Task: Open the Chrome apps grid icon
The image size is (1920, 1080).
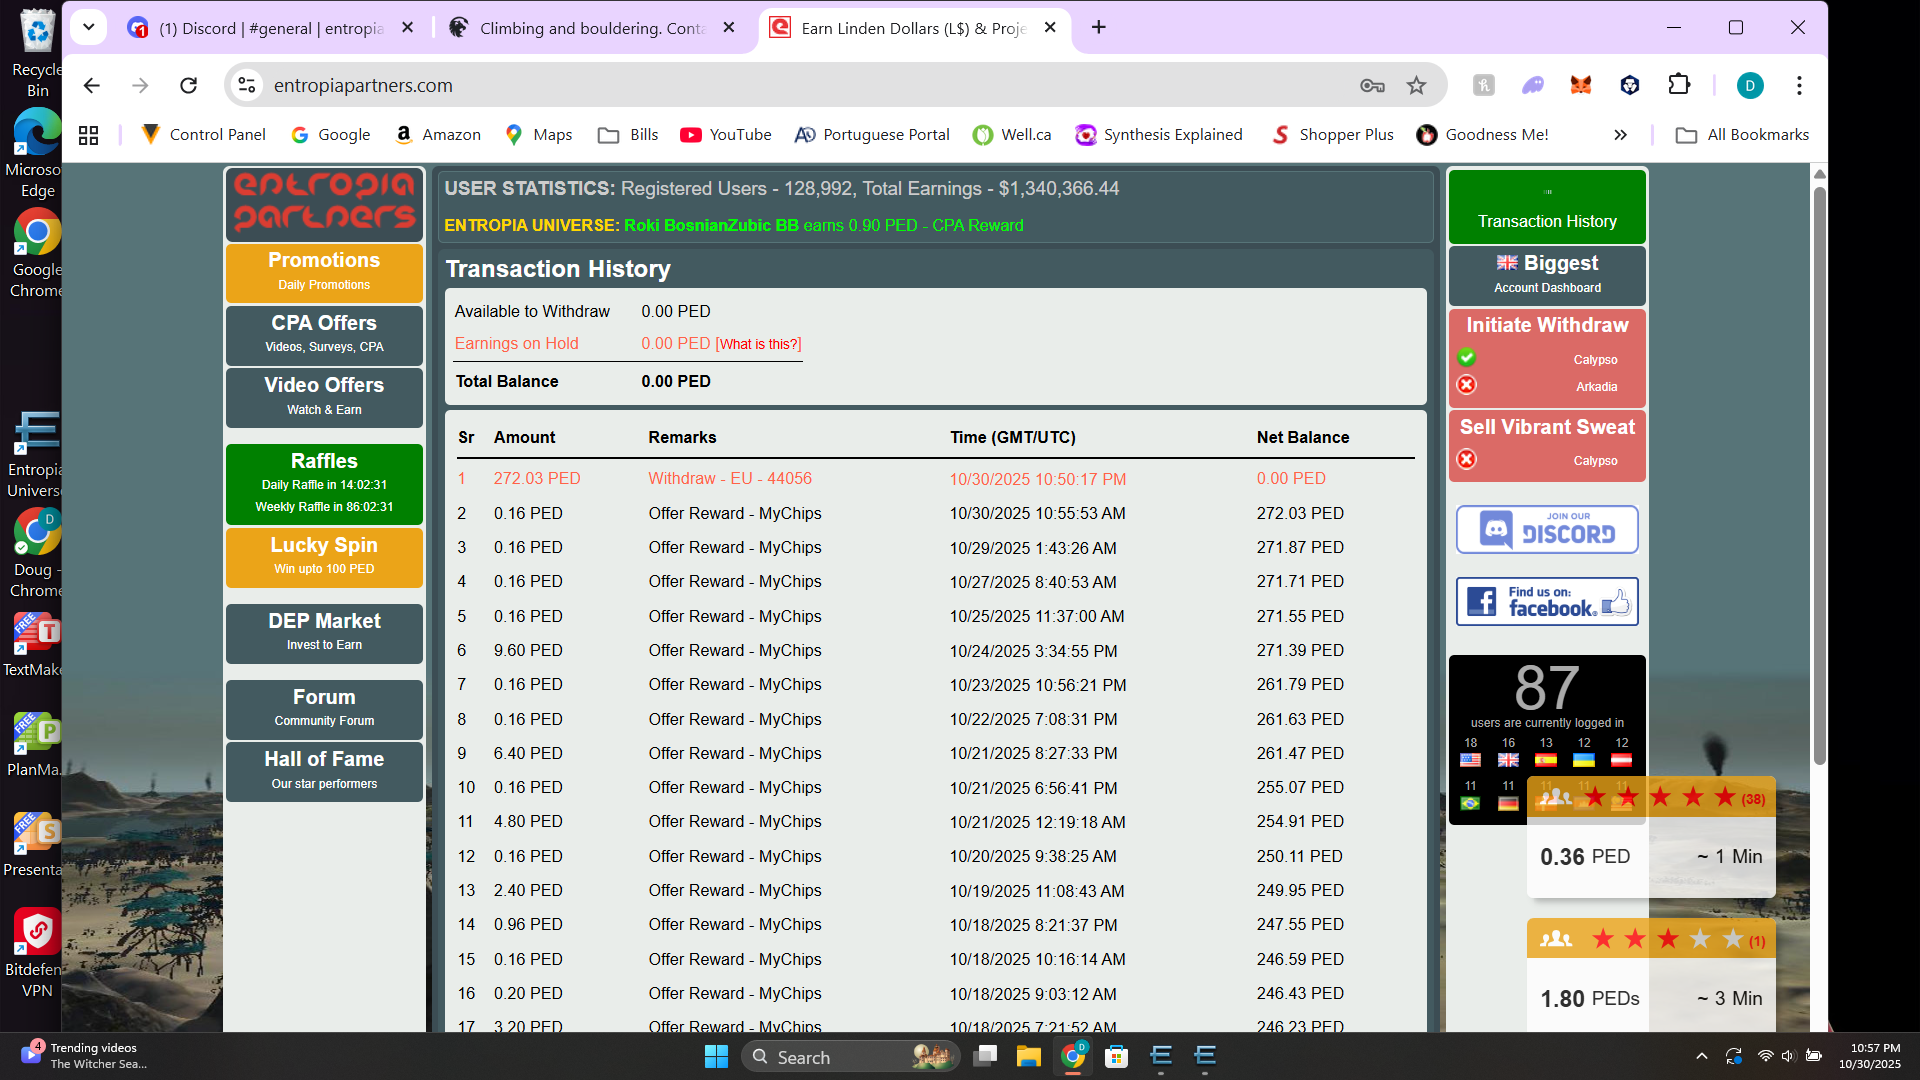Action: point(88,135)
